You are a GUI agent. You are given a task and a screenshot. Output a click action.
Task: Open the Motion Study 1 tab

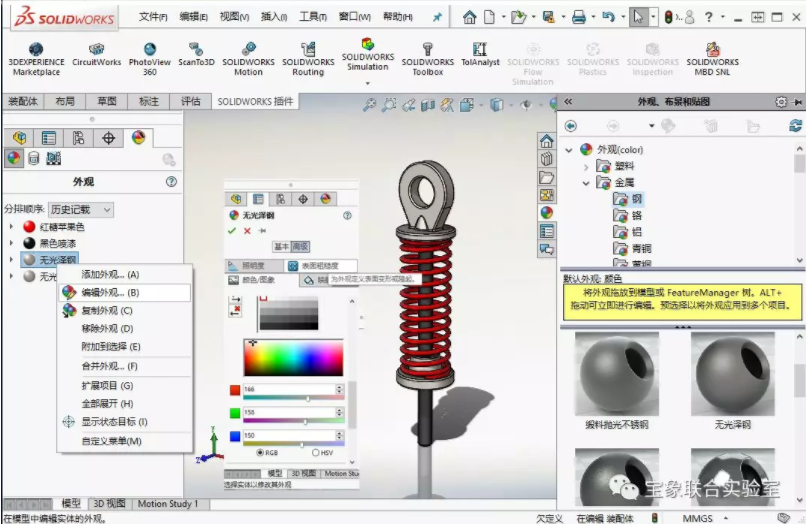pos(168,503)
